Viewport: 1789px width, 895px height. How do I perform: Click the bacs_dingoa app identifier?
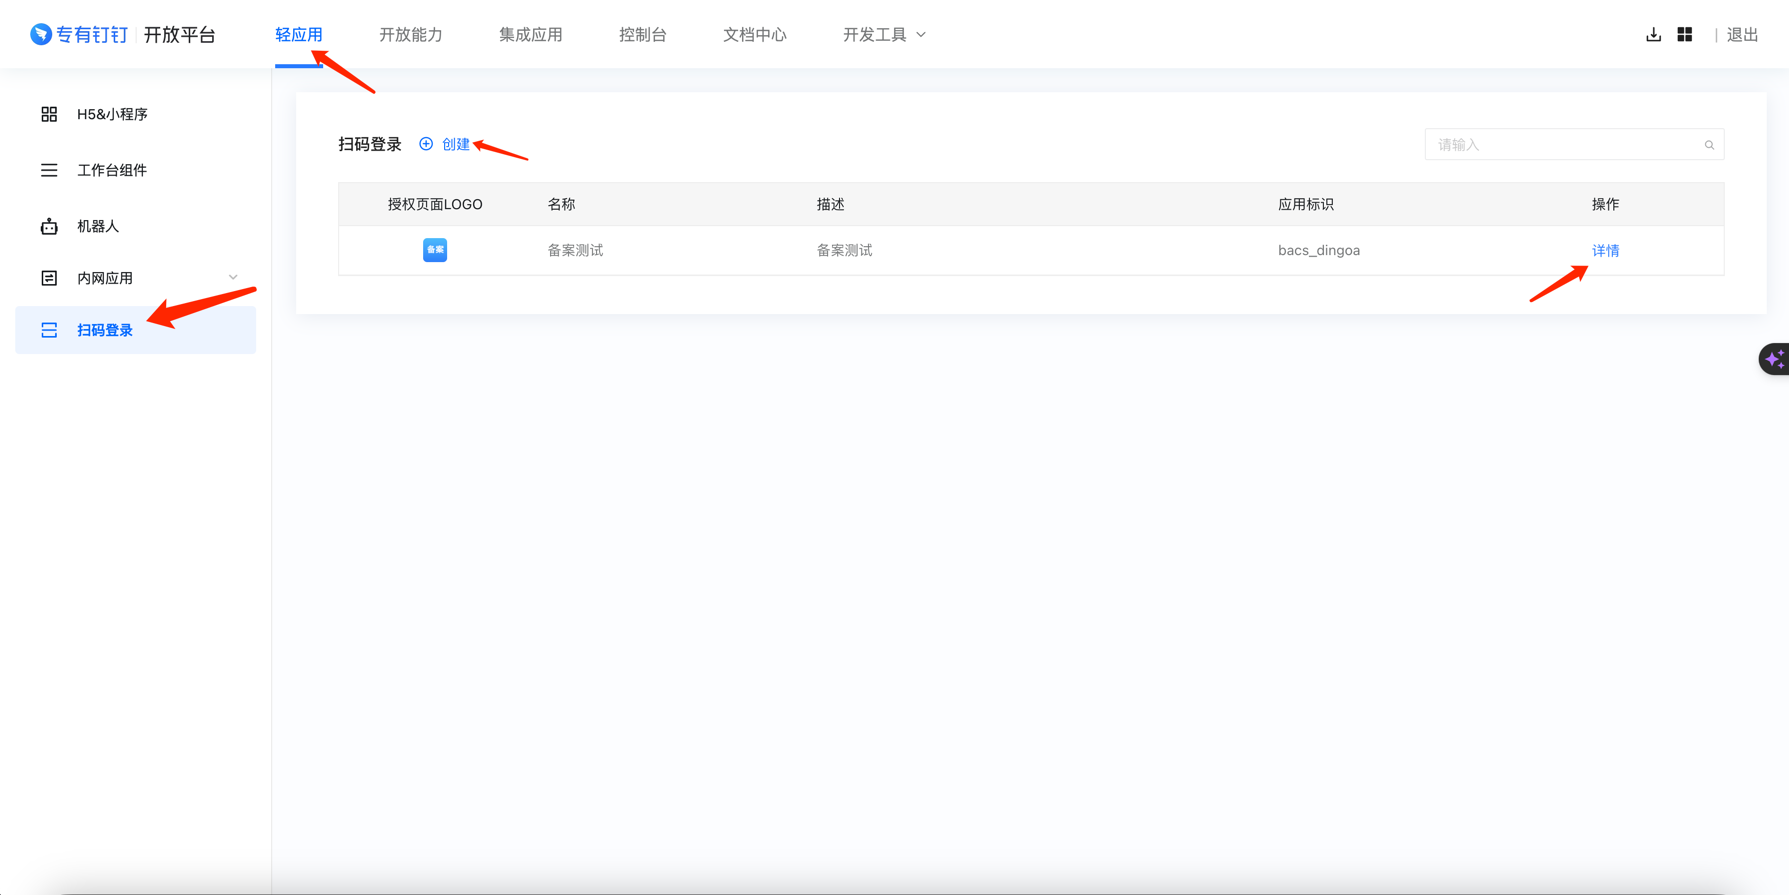(1319, 250)
